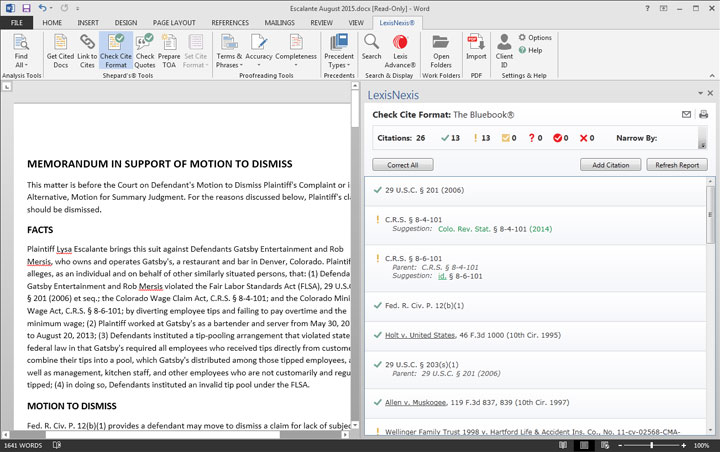Filter by warning citations exclamation 13
720x452 pixels.
482,138
